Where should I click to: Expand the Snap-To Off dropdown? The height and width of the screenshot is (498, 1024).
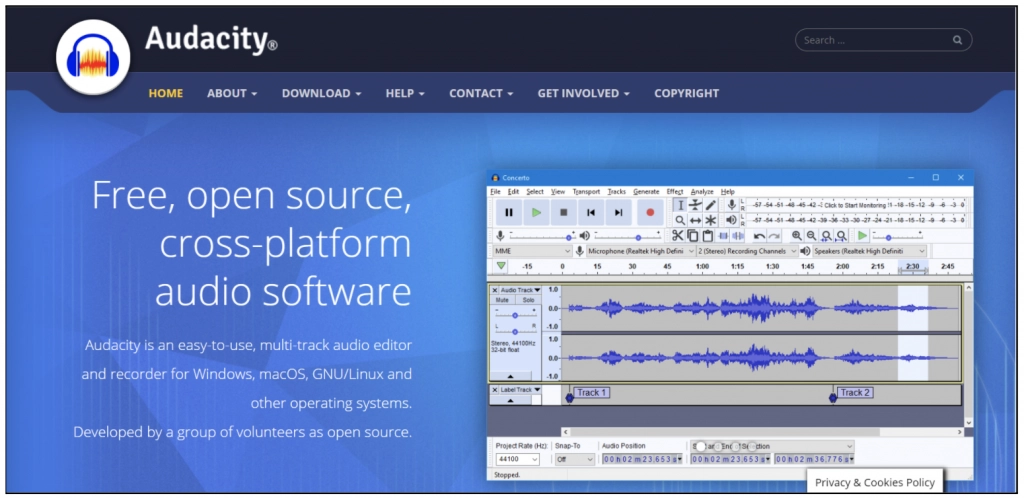pos(574,459)
